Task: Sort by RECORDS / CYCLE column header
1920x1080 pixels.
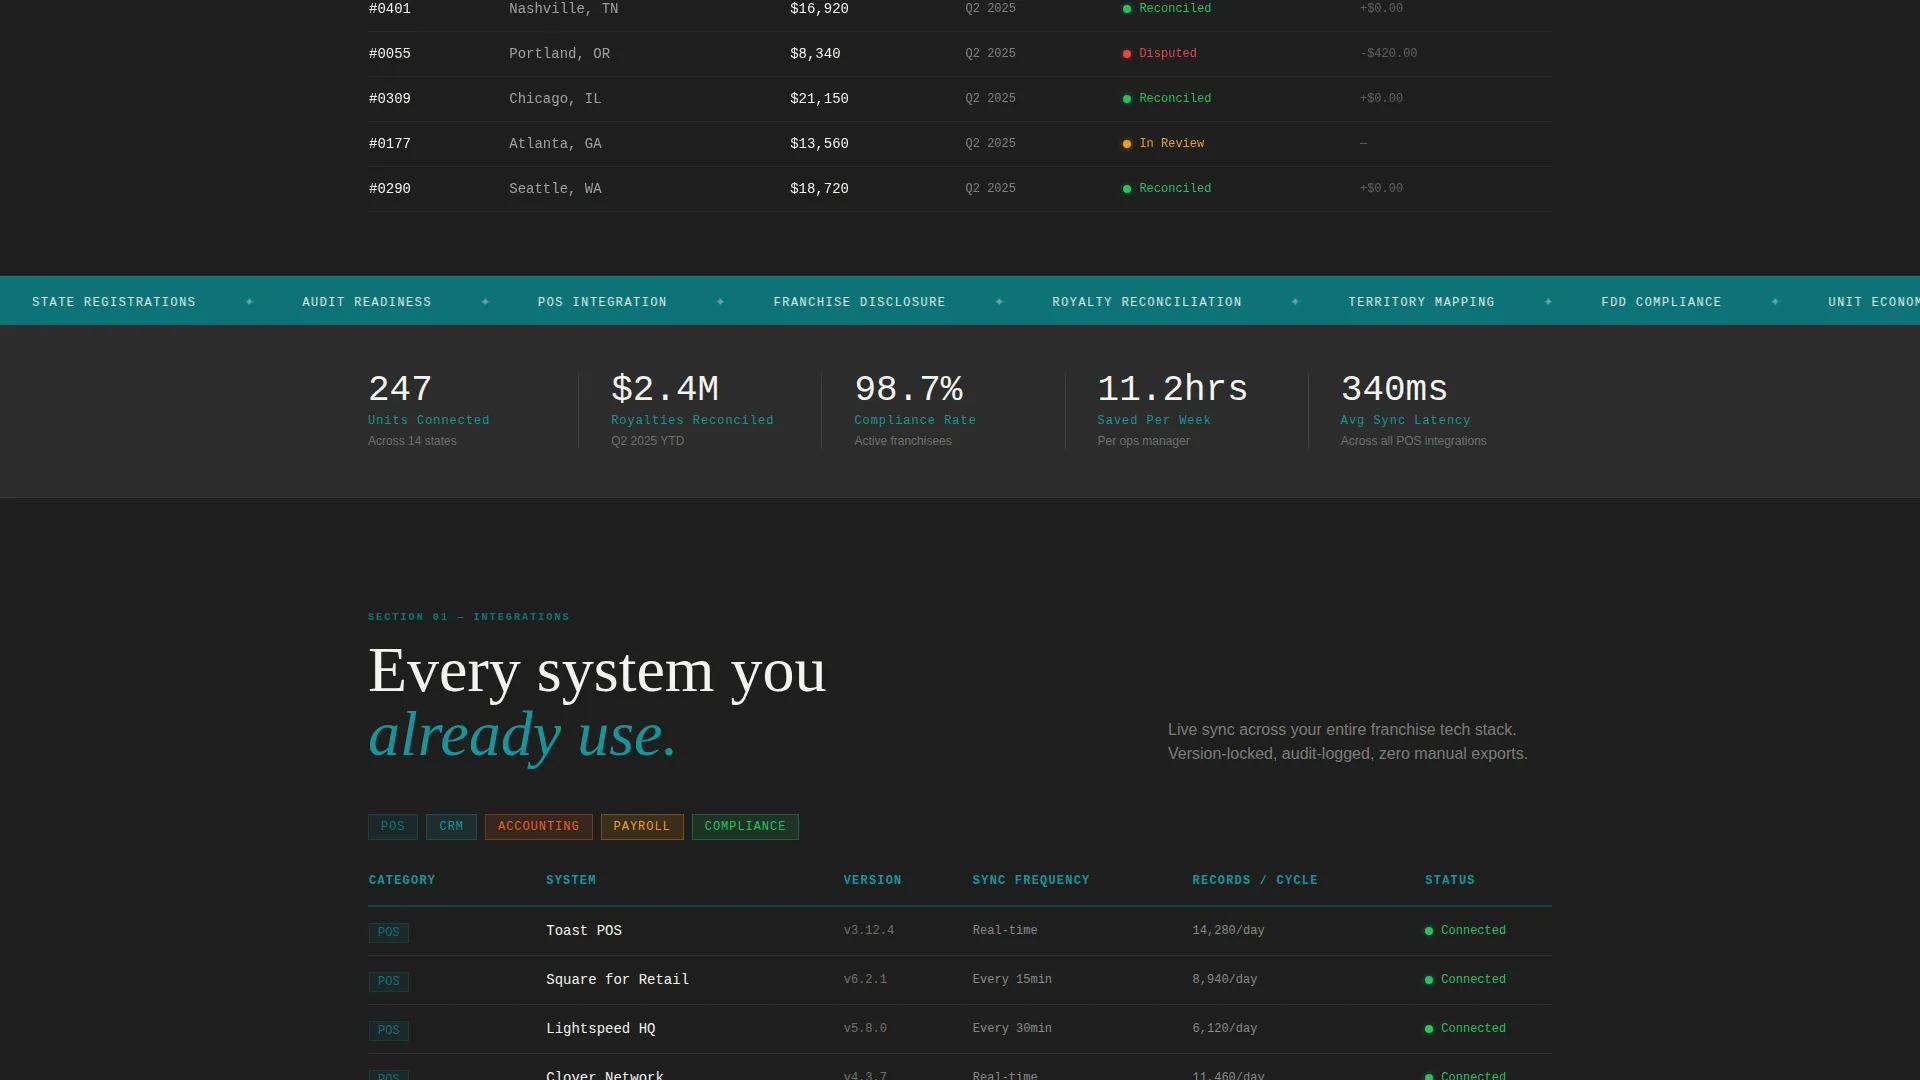Action: pyautogui.click(x=1254, y=880)
